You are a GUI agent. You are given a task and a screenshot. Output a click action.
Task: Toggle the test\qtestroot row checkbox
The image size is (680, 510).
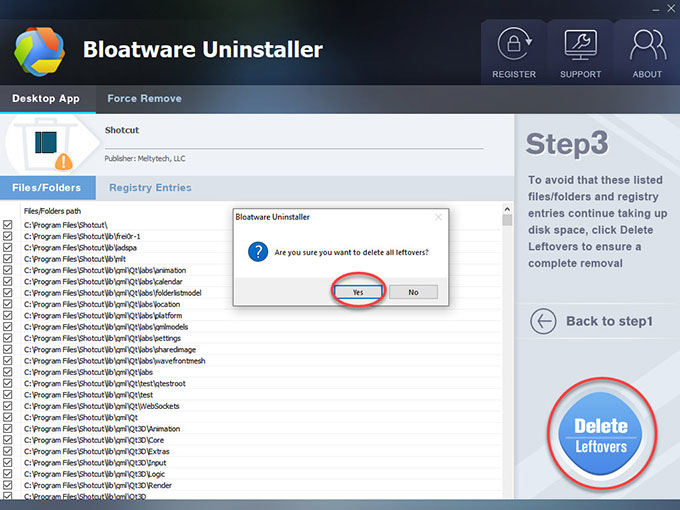coord(7,383)
